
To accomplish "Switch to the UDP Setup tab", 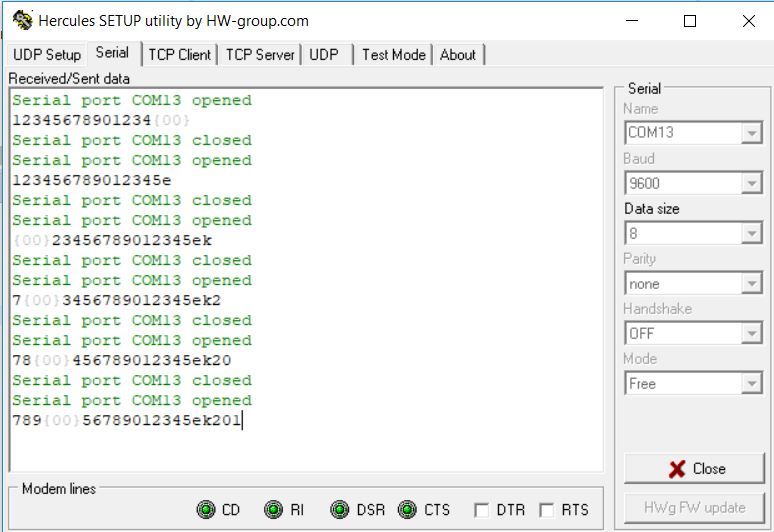I will coord(47,54).
